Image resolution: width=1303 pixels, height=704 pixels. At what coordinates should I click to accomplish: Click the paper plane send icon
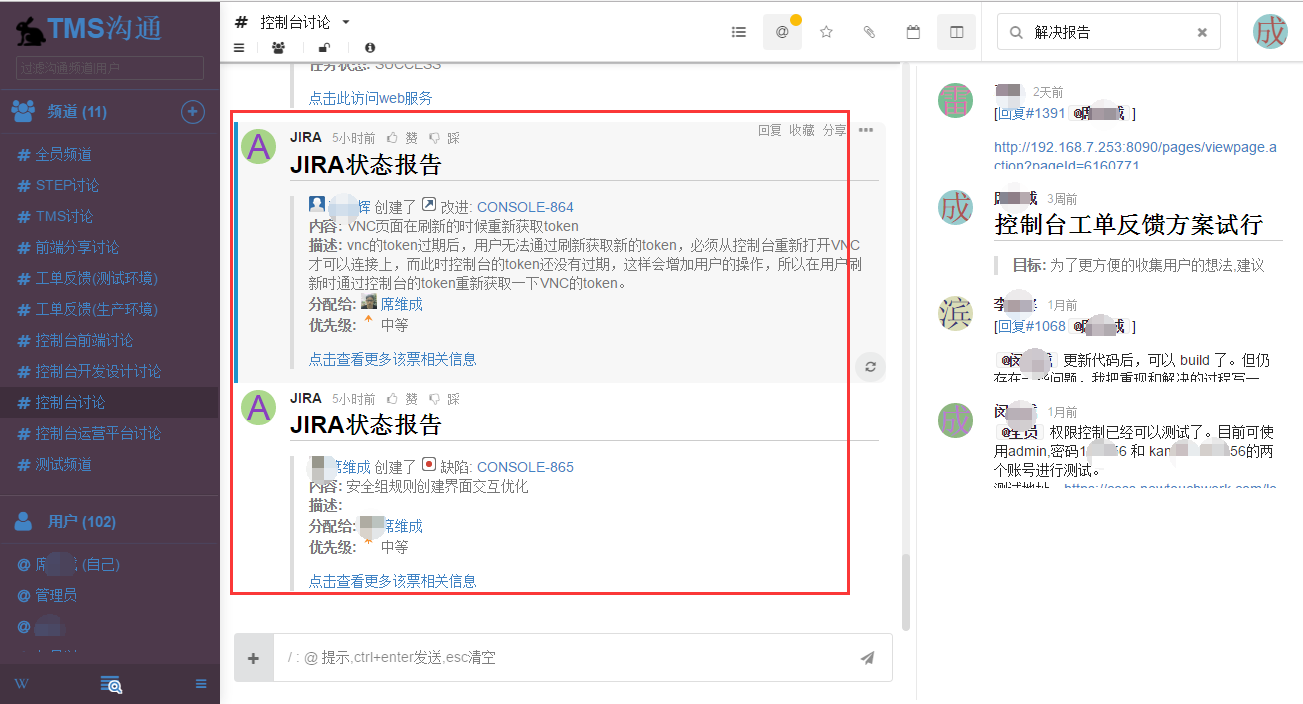(867, 658)
